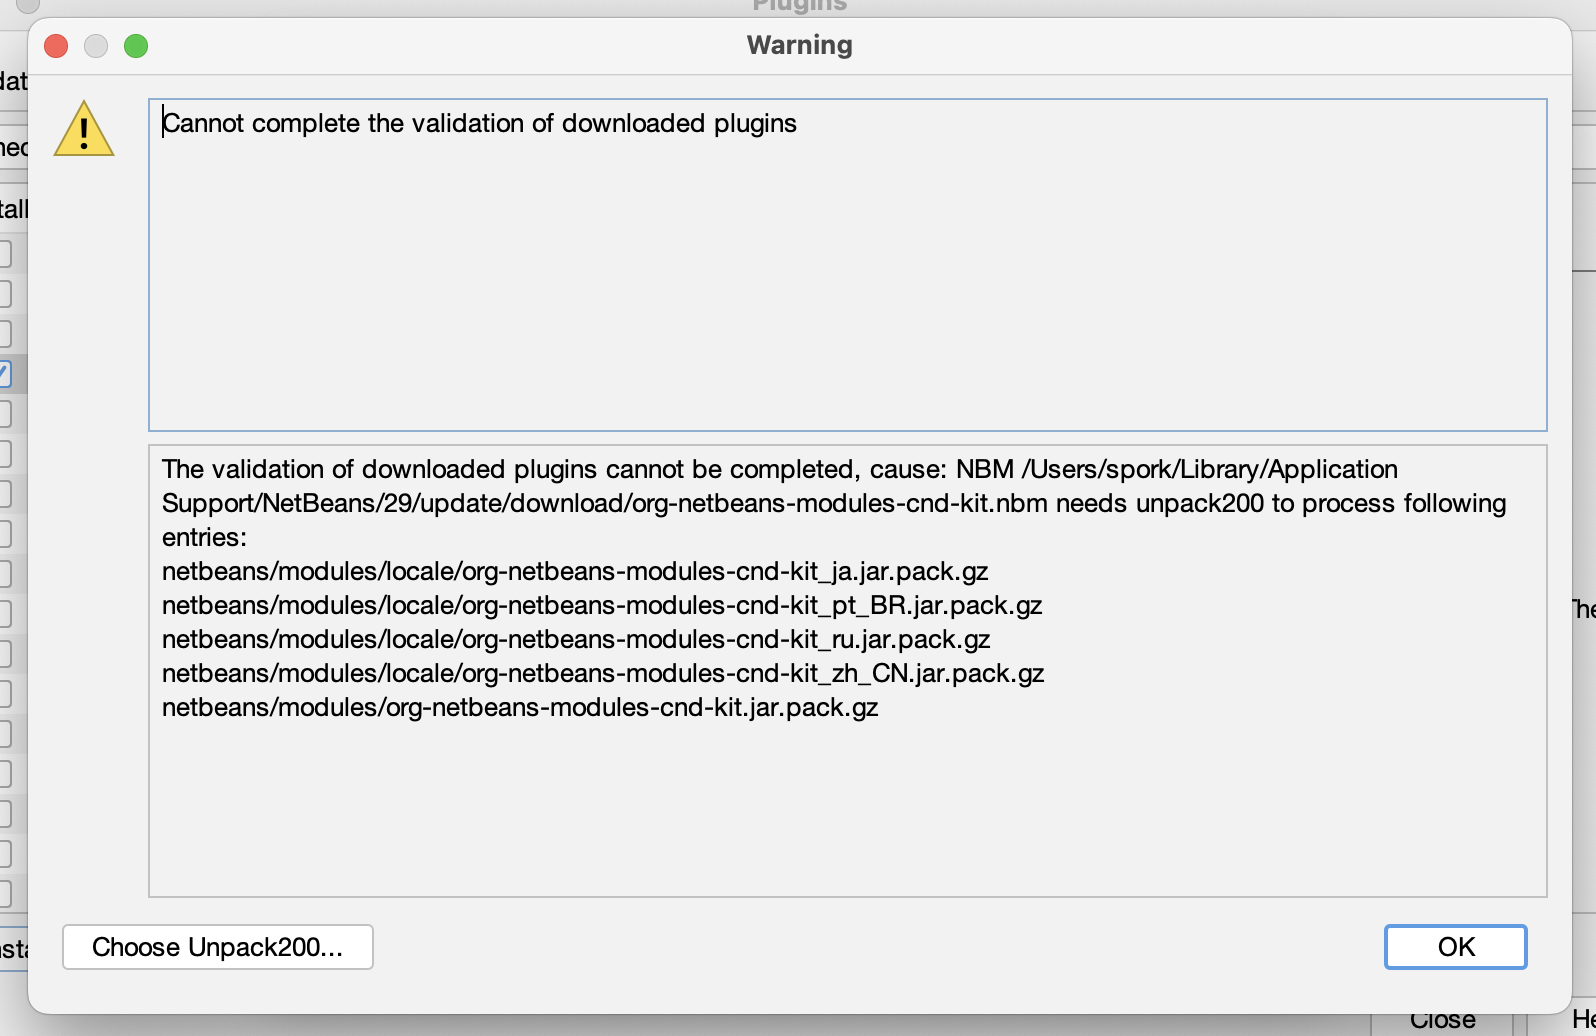This screenshot has width=1596, height=1036.
Task: Click the cnd-kit_zh_CN.jar.pack.gz entry line
Action: point(603,673)
